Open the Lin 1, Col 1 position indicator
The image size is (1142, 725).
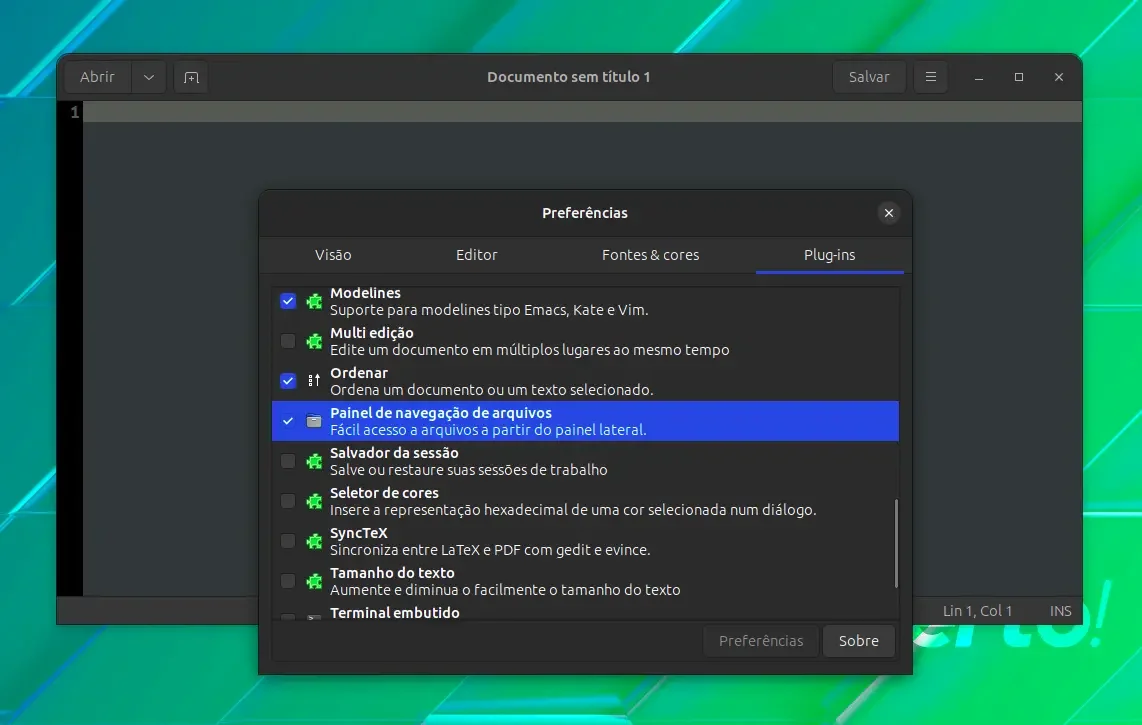tap(977, 611)
